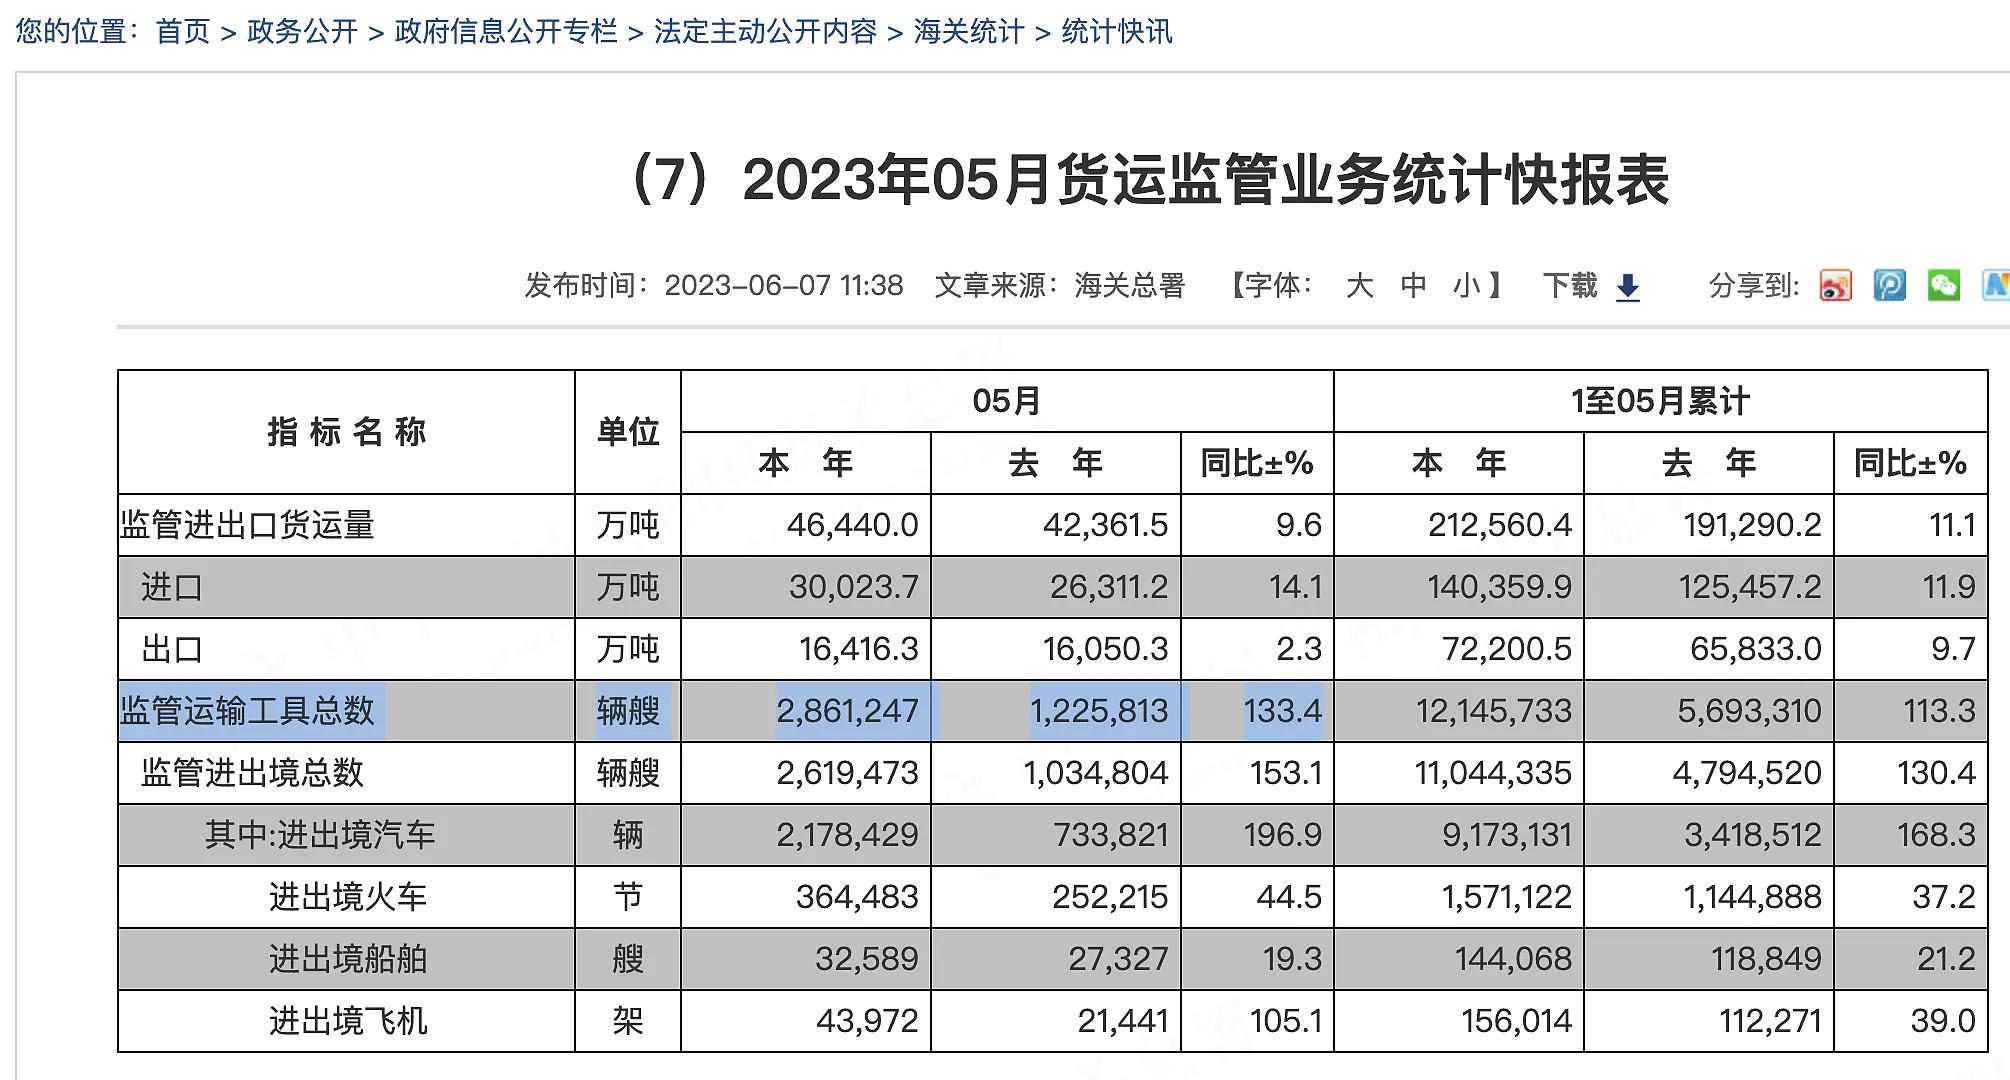Go to 政务公开 breadcrumb
The width and height of the screenshot is (2010, 1080).
(302, 31)
